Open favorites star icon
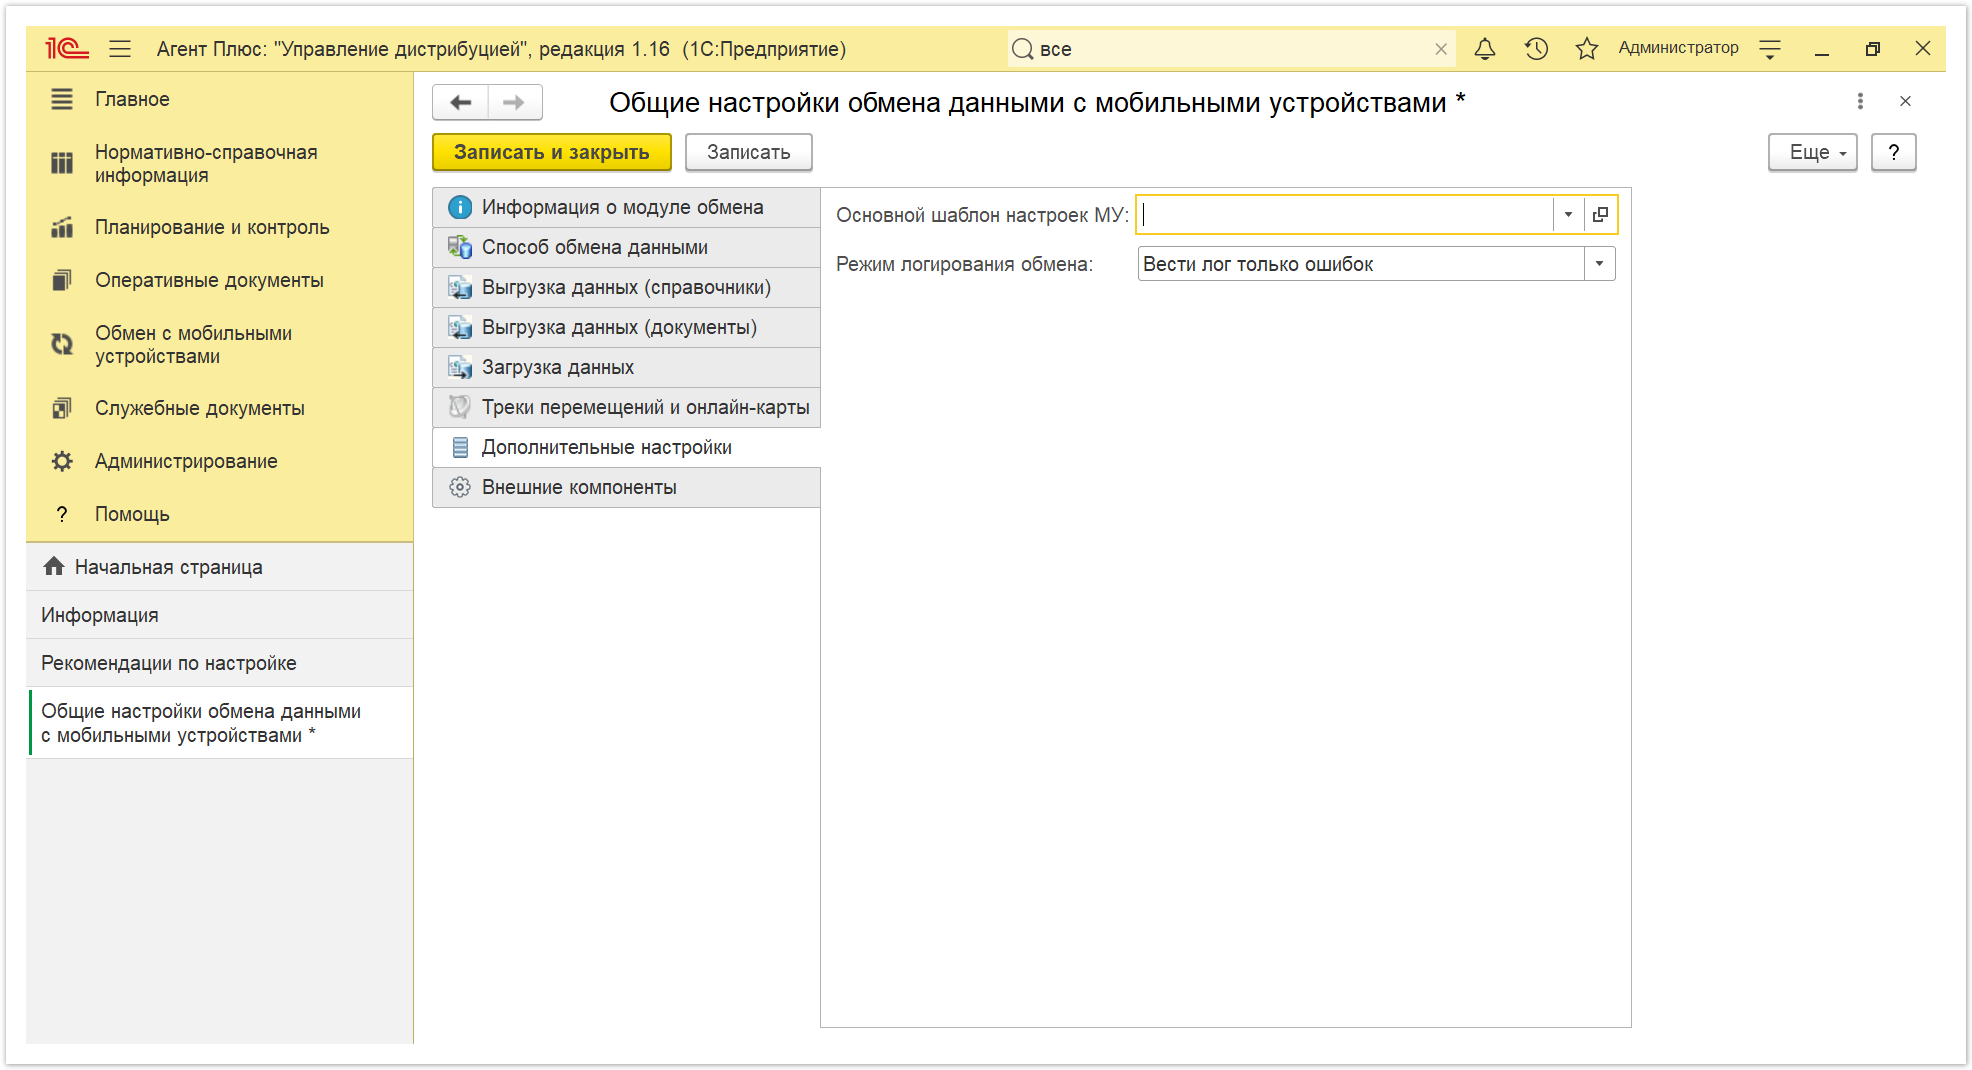Screen dimensions: 1972x1070 click(1587, 48)
